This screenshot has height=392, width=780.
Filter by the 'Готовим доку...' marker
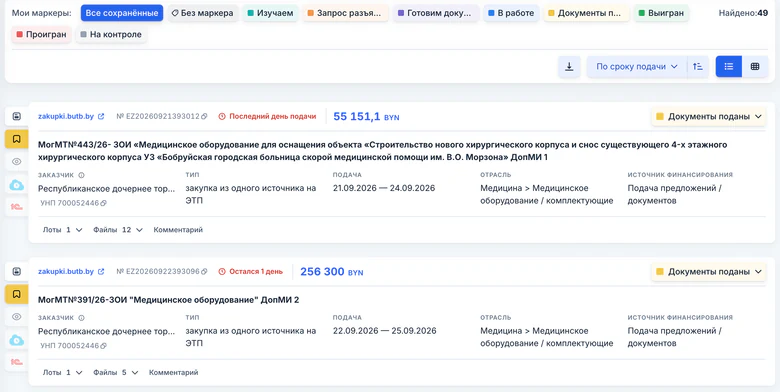pyautogui.click(x=436, y=13)
